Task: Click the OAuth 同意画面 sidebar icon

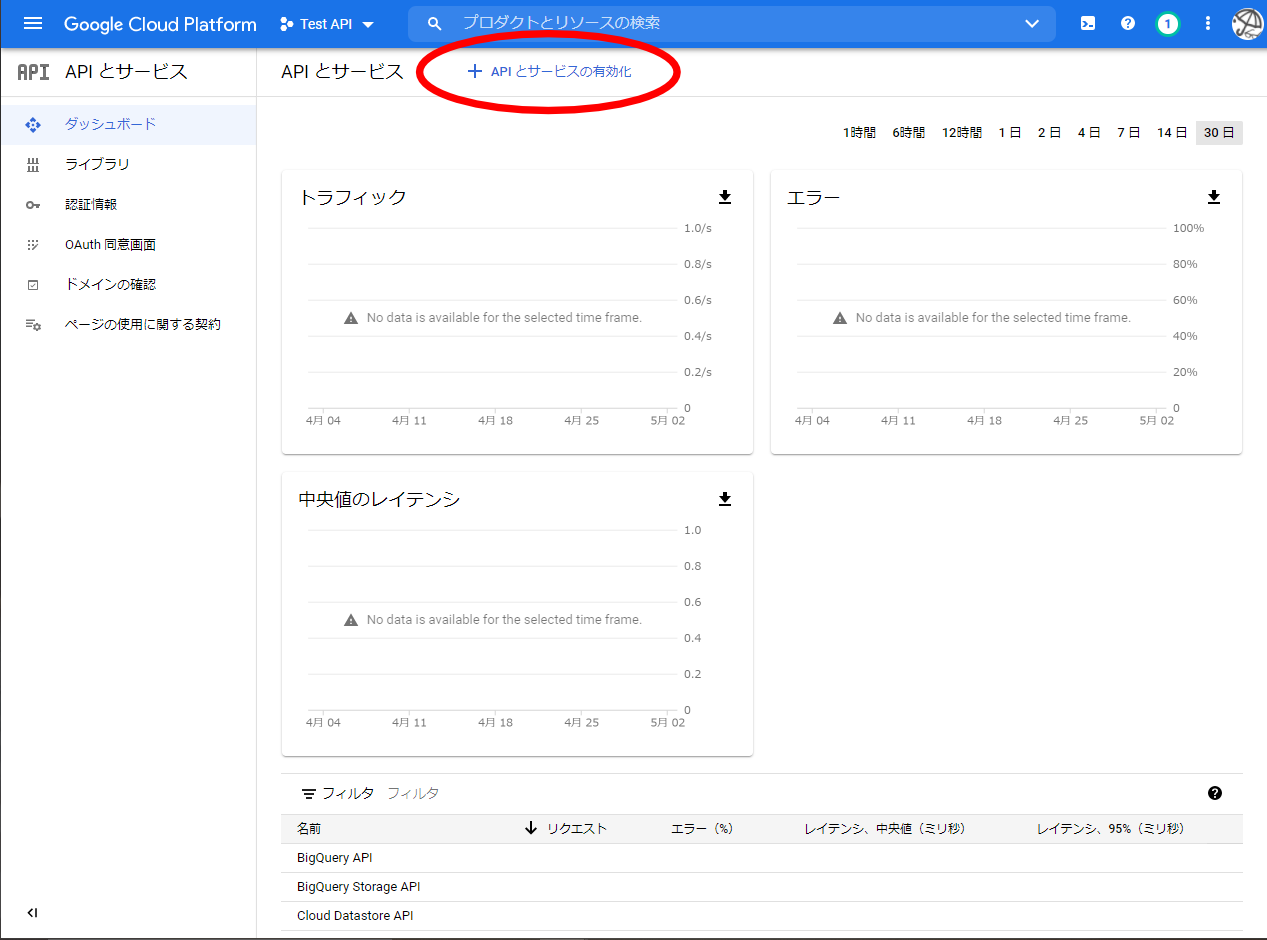Action: click(x=32, y=244)
